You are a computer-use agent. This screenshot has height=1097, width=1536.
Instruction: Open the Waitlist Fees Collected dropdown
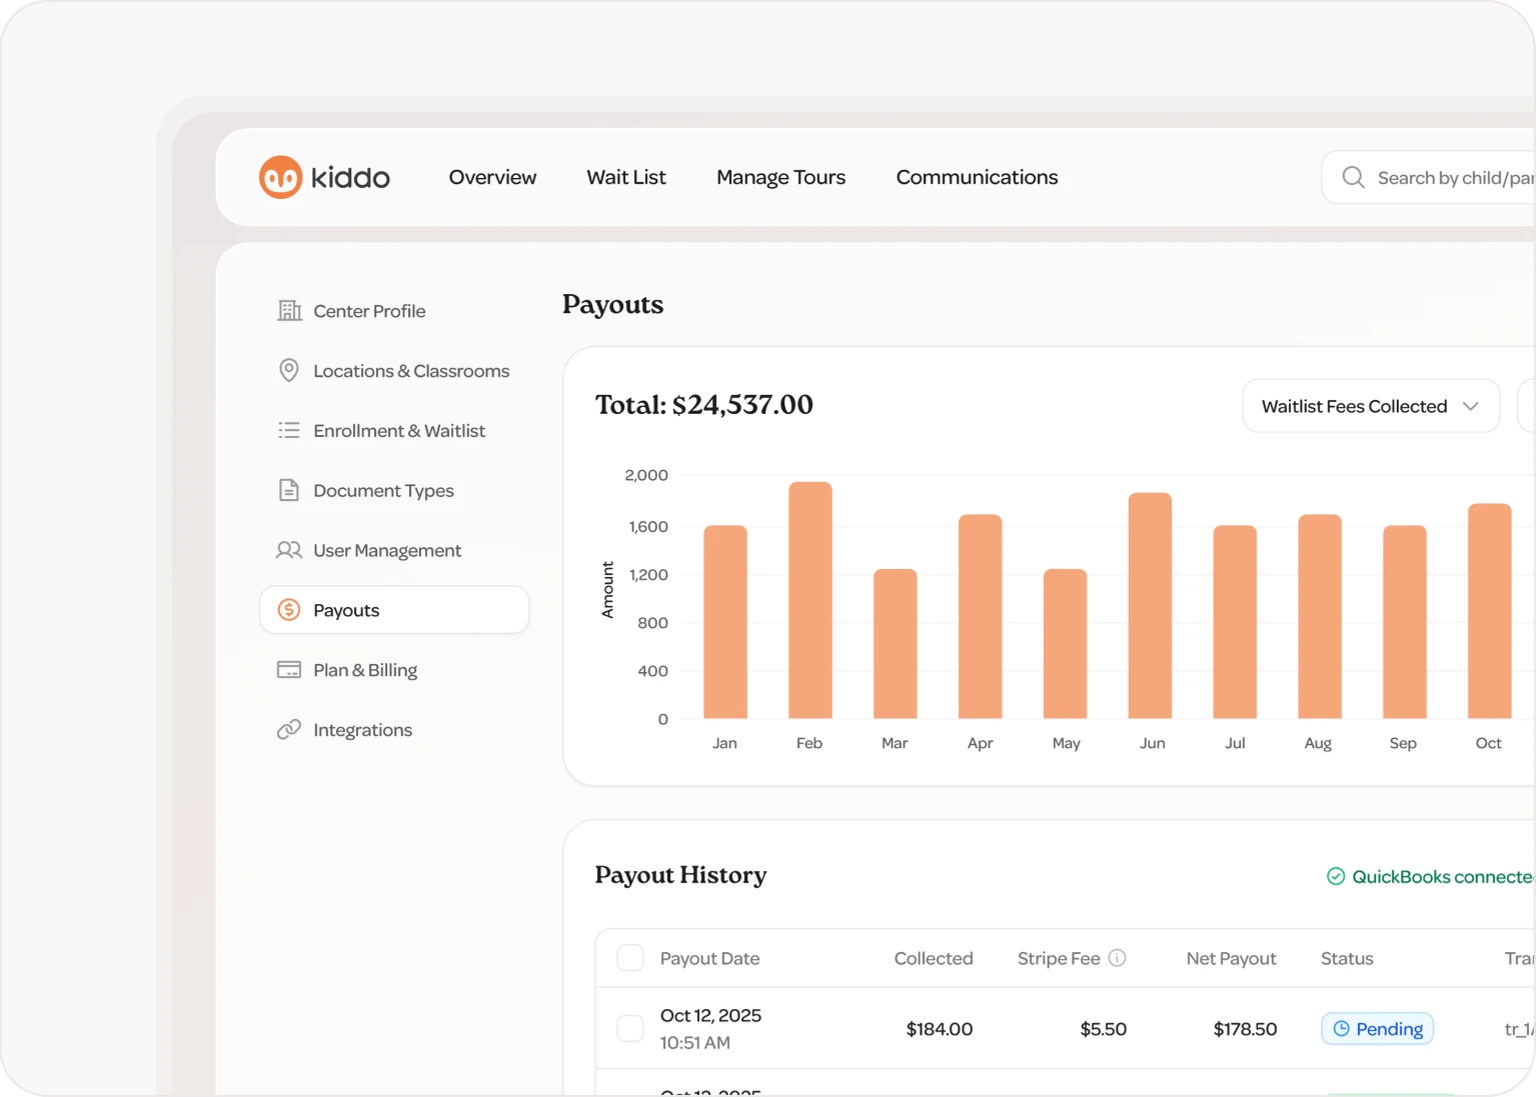pos(1371,406)
